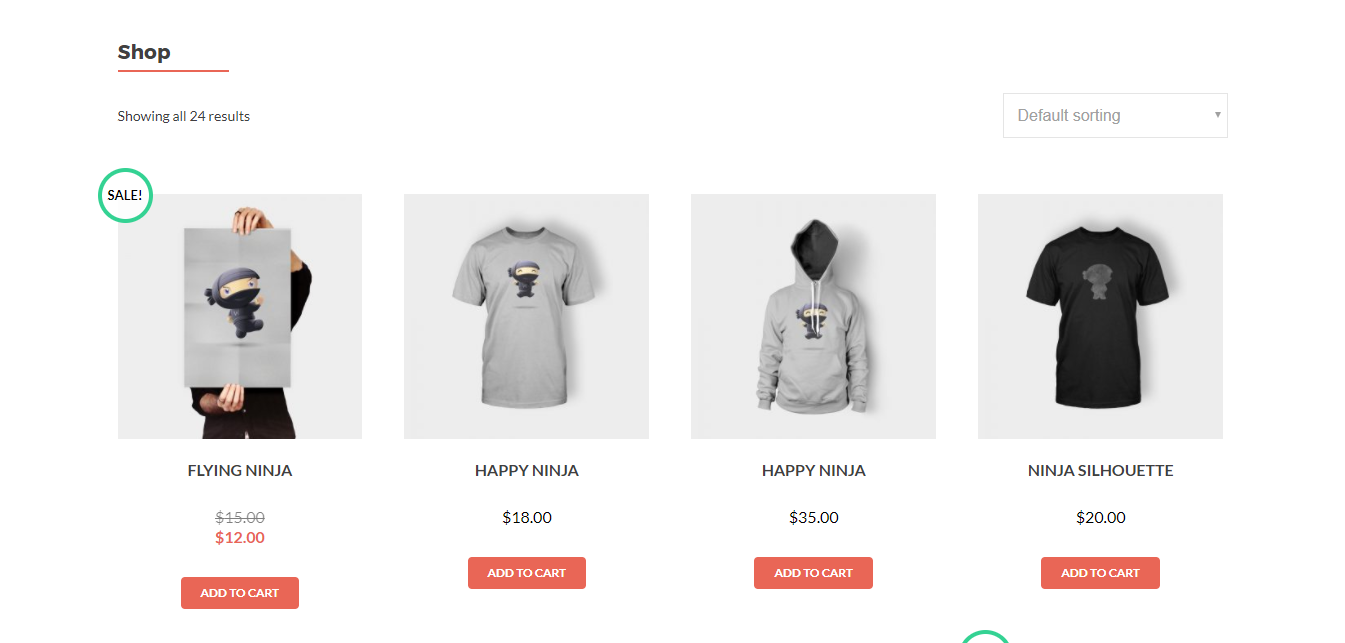This screenshot has width=1345, height=643.
Task: Click the Flying Ninja product title
Action: pos(240,470)
